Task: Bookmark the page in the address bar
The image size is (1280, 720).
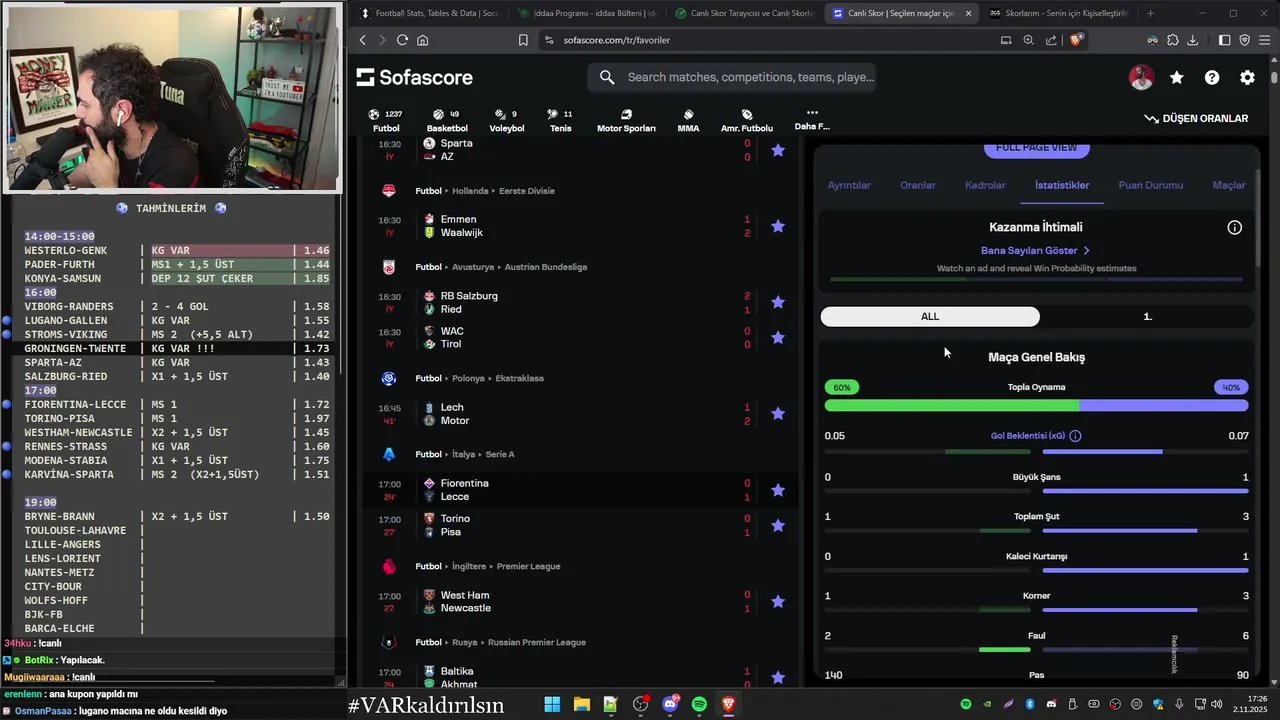Action: pyautogui.click(x=523, y=40)
